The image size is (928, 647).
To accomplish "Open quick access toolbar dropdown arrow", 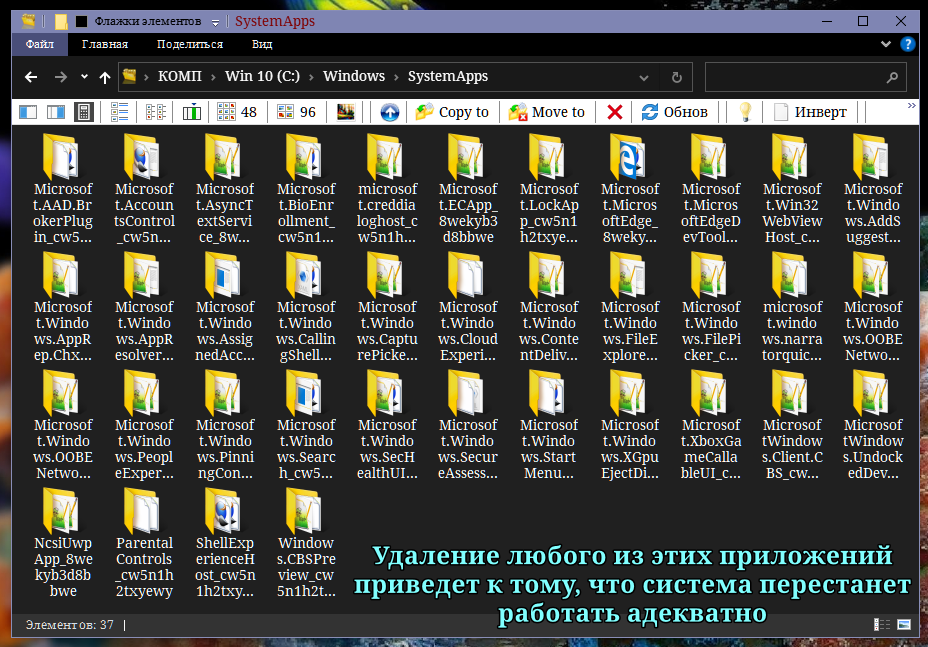I will (x=215, y=22).
